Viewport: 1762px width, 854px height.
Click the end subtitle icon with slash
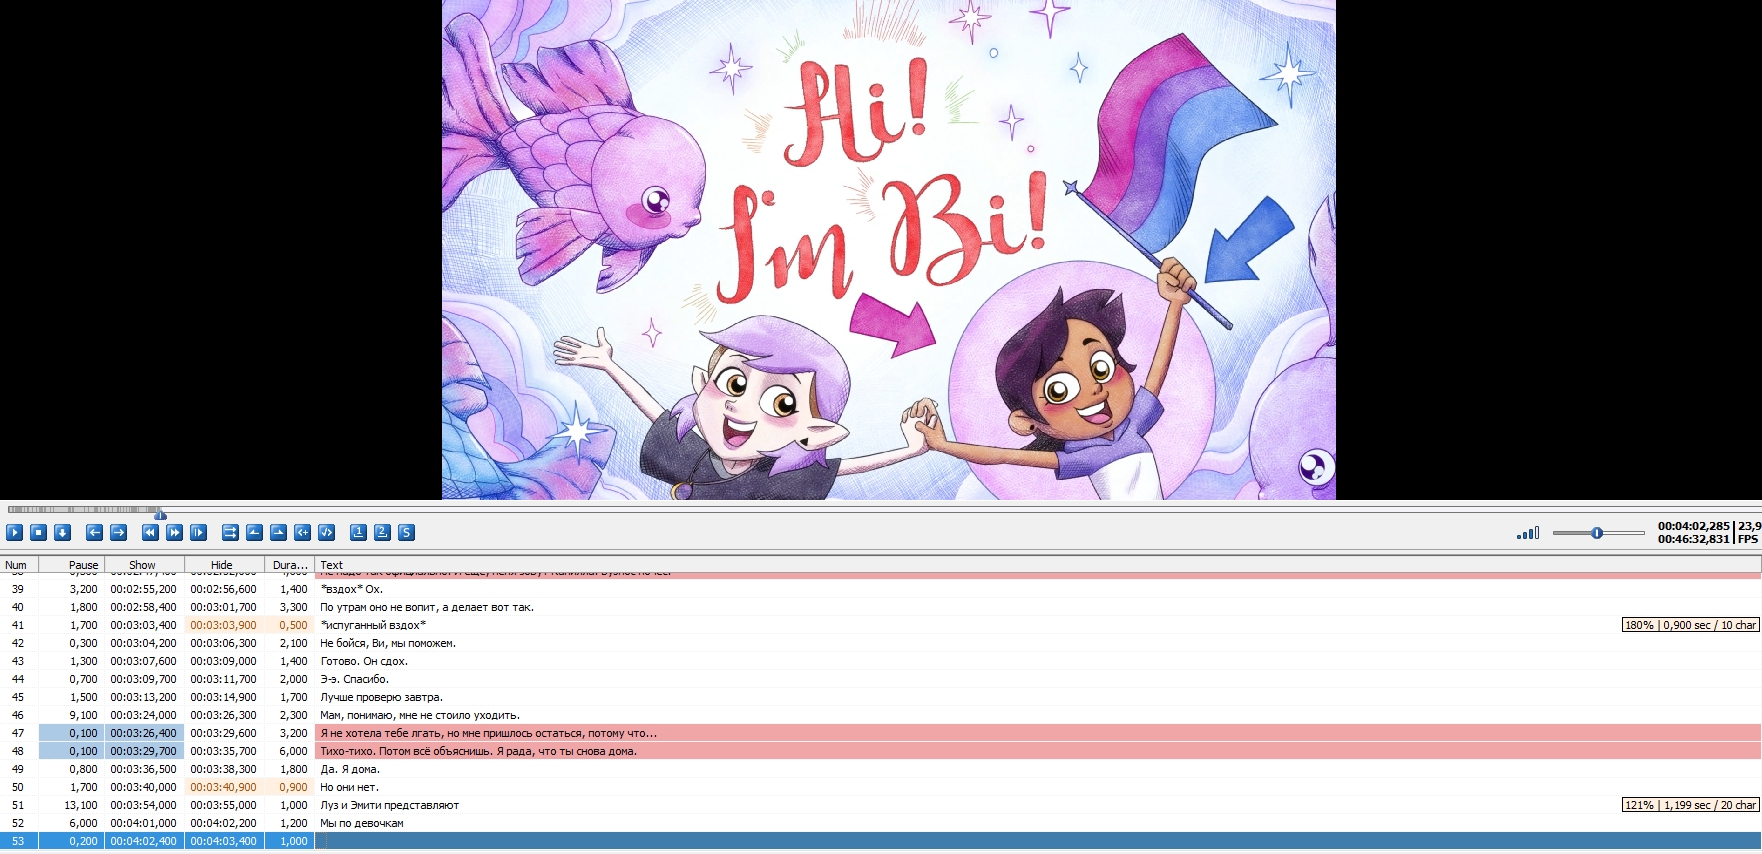(326, 533)
